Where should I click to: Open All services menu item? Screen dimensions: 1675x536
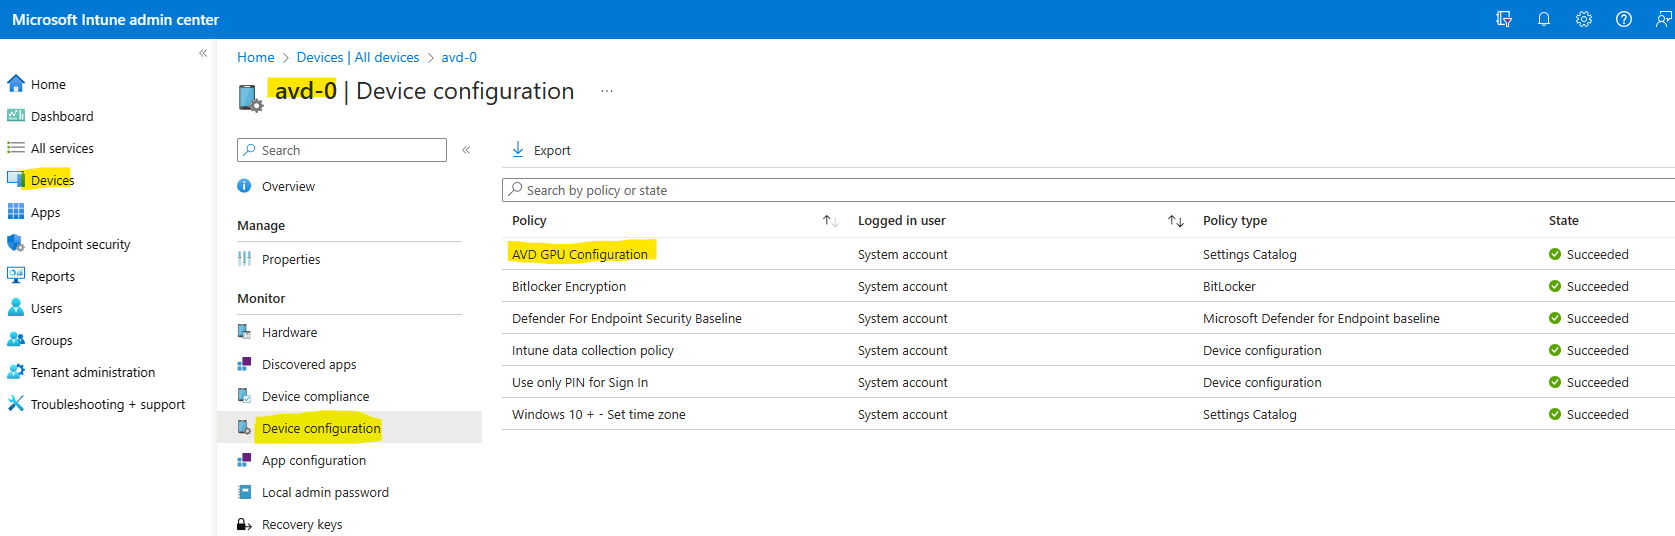tap(62, 149)
